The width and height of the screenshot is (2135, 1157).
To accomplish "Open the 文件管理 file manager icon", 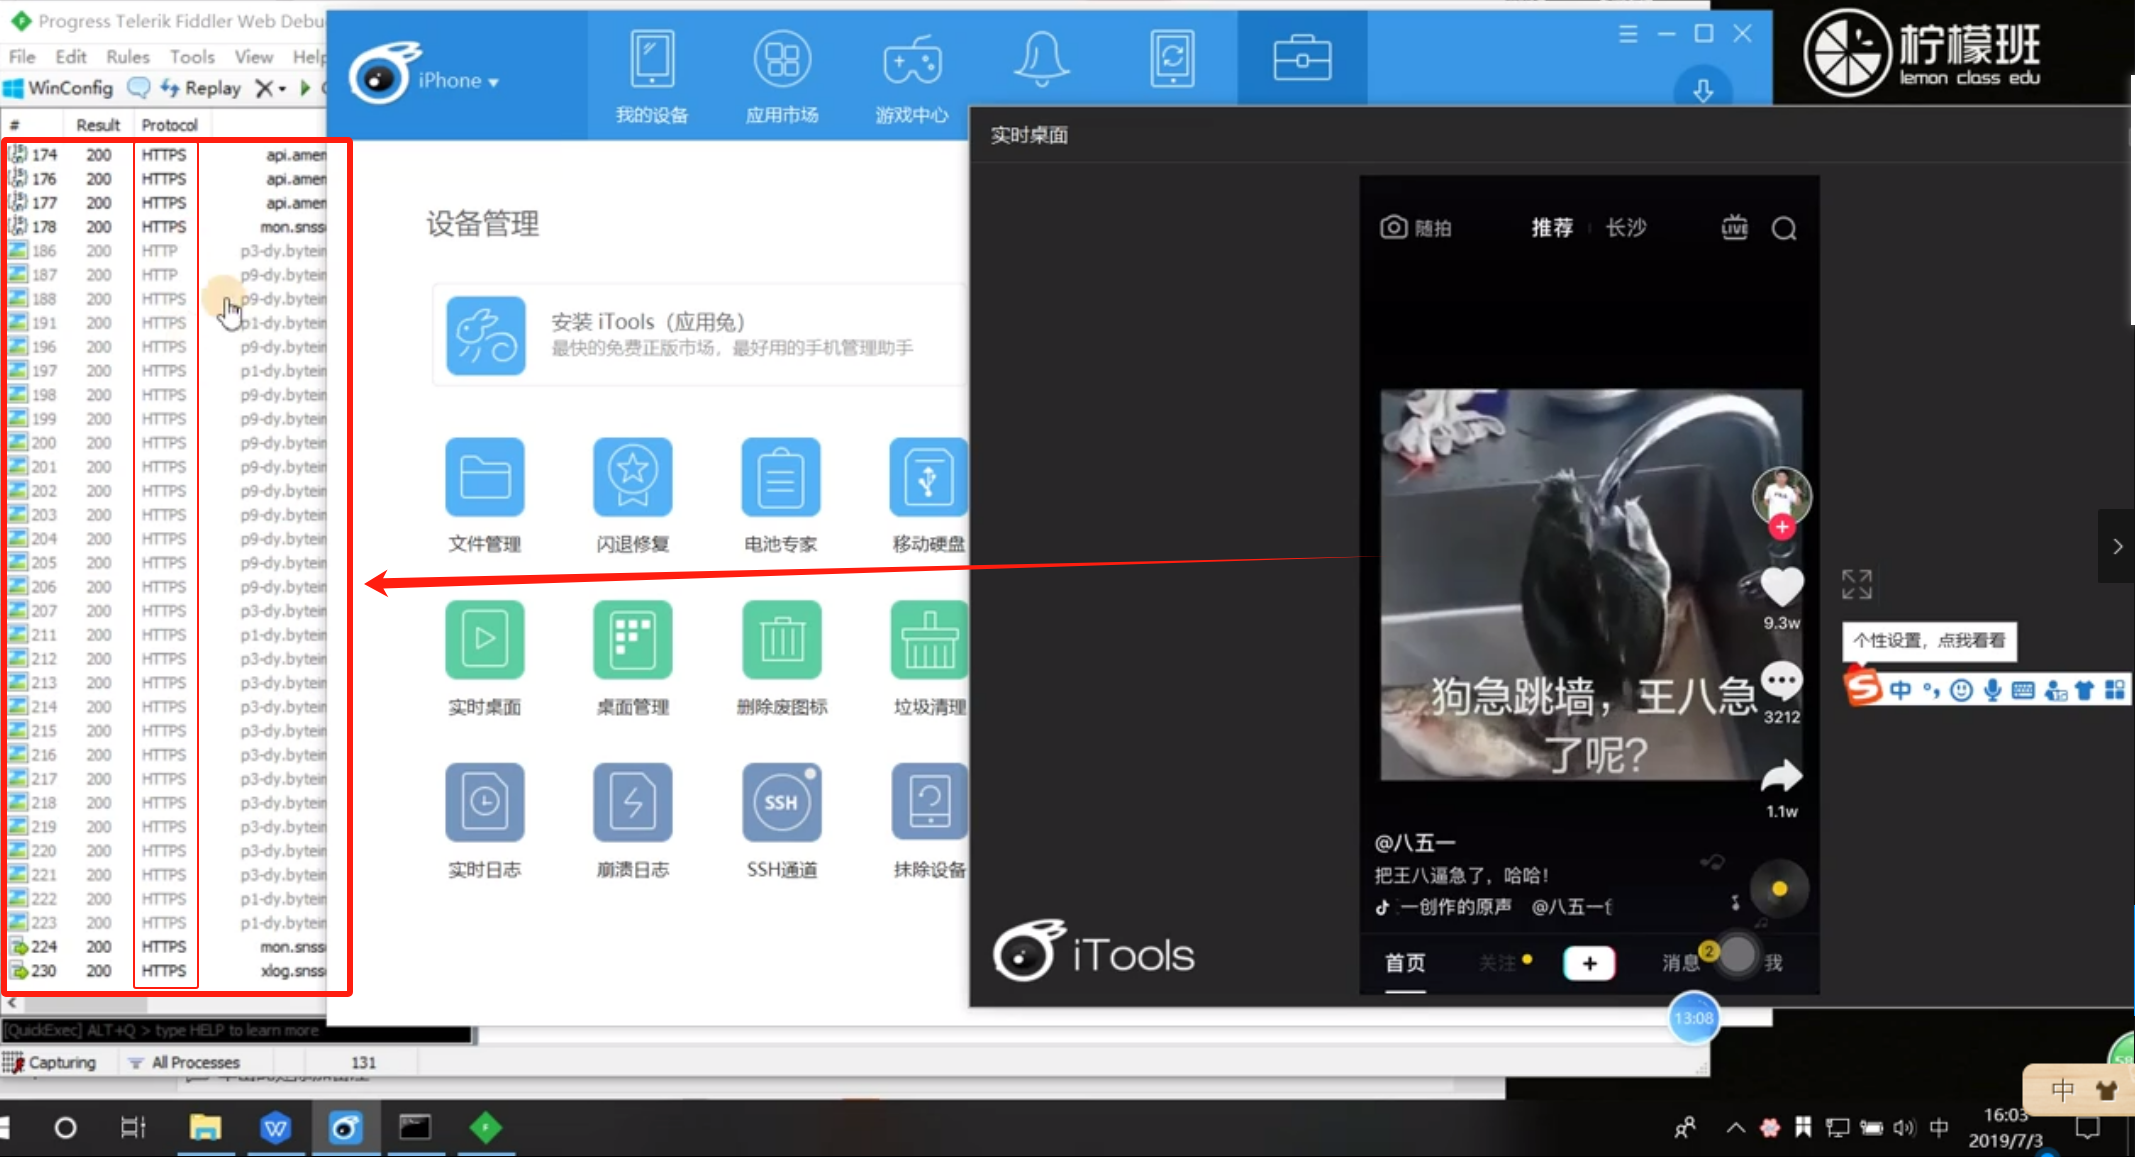I will click(x=485, y=478).
